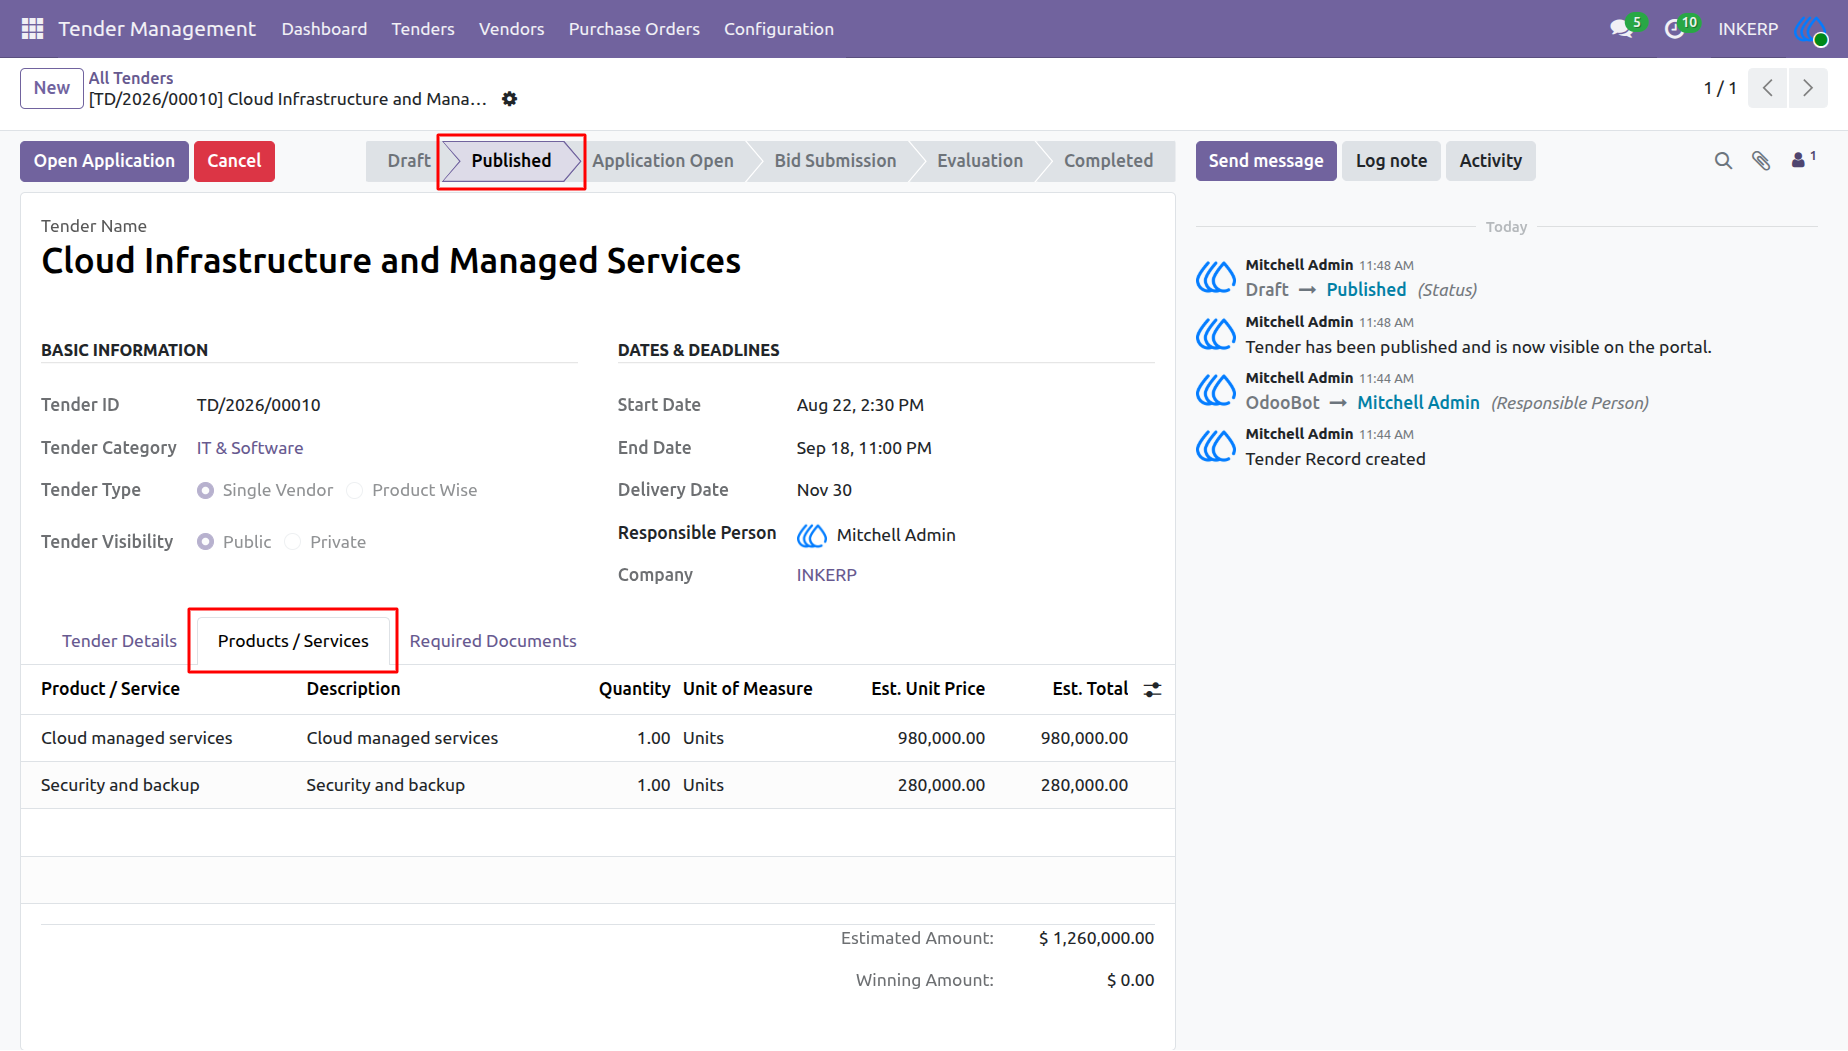Adjust optional columns in products table

coord(1153,689)
